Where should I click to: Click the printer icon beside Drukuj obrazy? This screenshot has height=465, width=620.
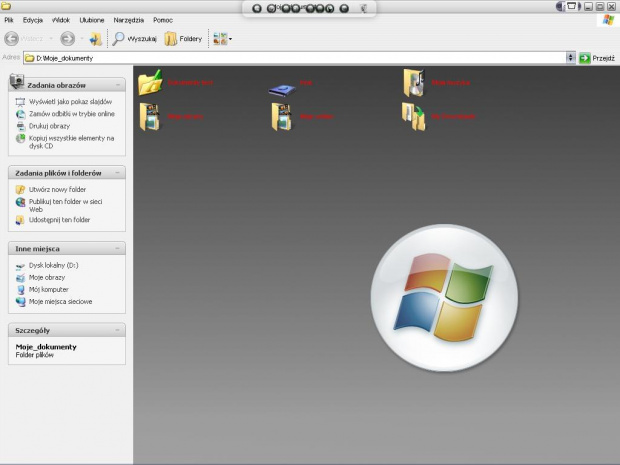pyautogui.click(x=20, y=127)
